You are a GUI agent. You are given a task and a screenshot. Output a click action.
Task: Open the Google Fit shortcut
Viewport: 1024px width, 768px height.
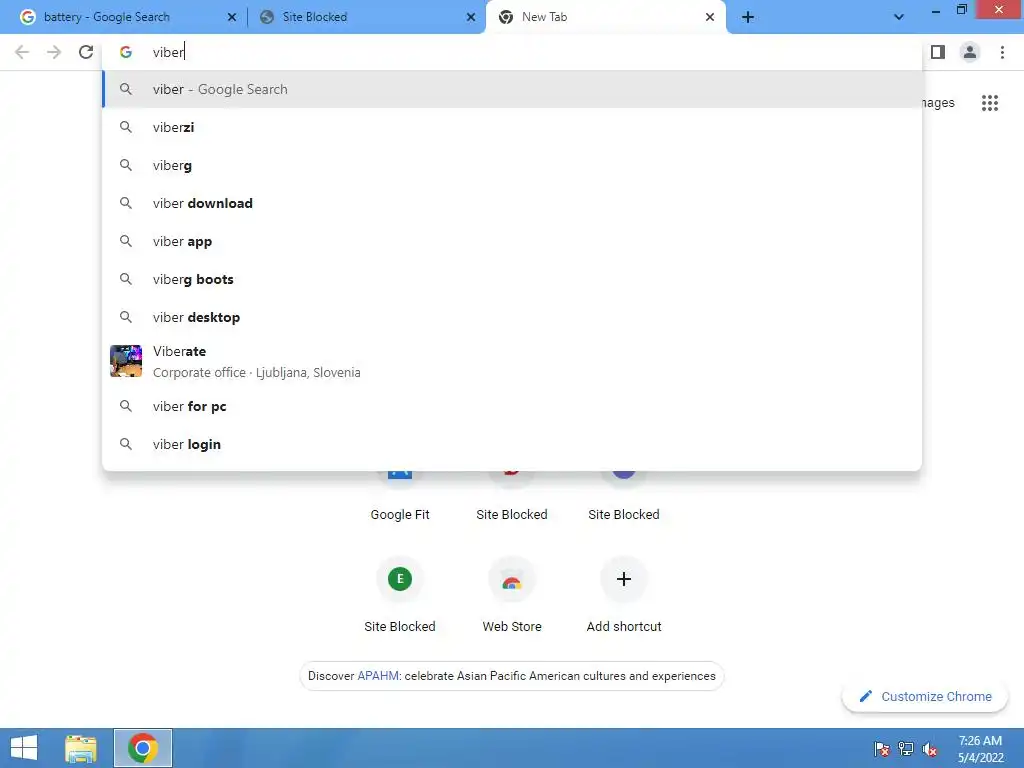coord(400,496)
